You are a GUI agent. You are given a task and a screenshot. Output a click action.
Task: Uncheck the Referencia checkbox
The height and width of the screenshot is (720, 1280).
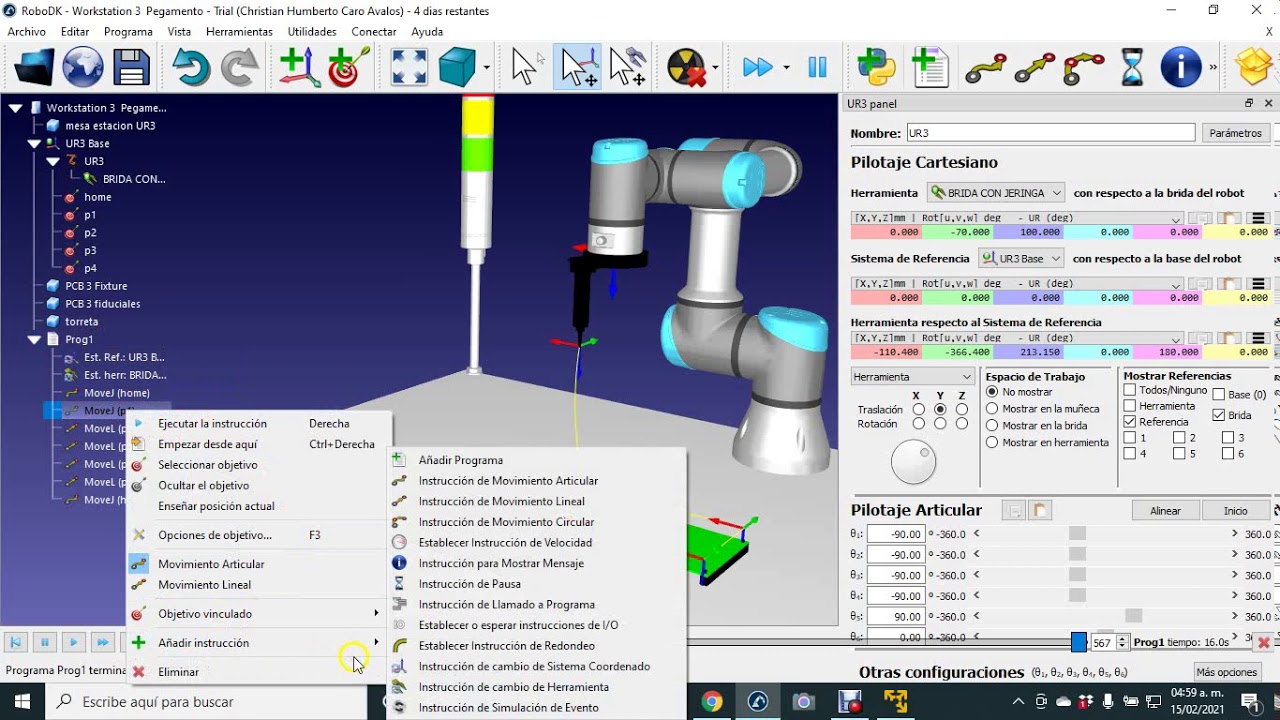click(1130, 422)
